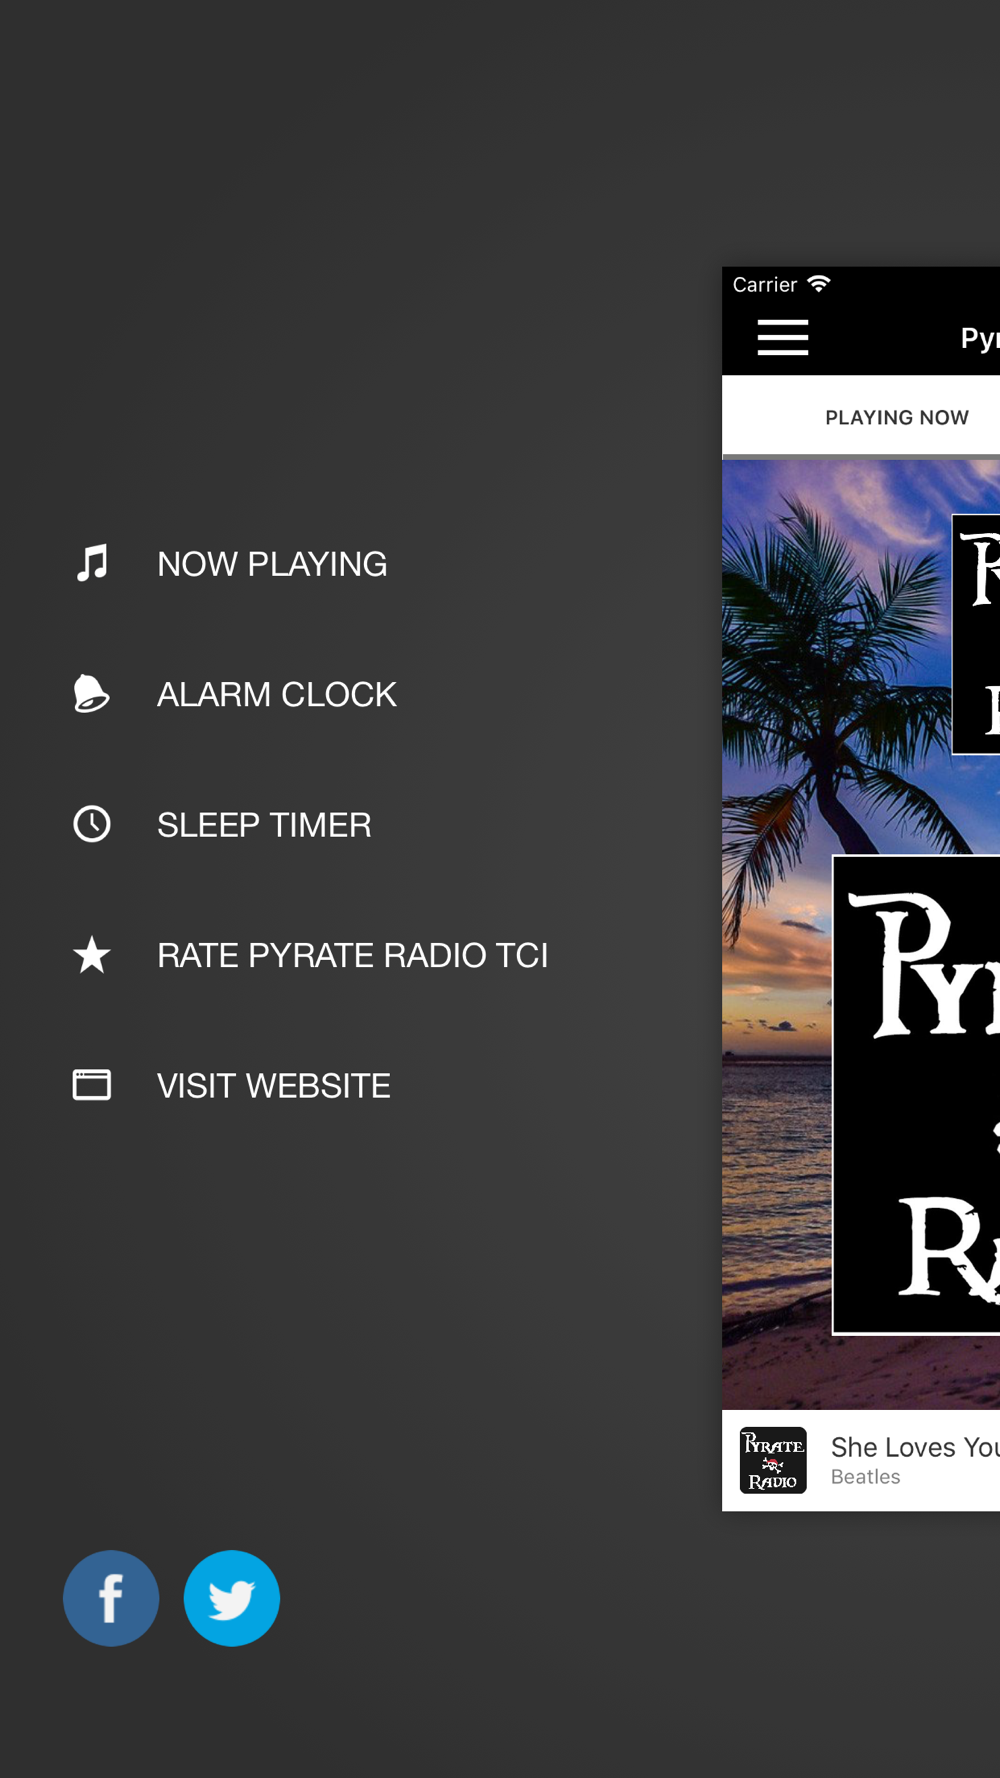1000x1778 pixels.
Task: Click the sleep timer clock icon
Action: (92, 824)
